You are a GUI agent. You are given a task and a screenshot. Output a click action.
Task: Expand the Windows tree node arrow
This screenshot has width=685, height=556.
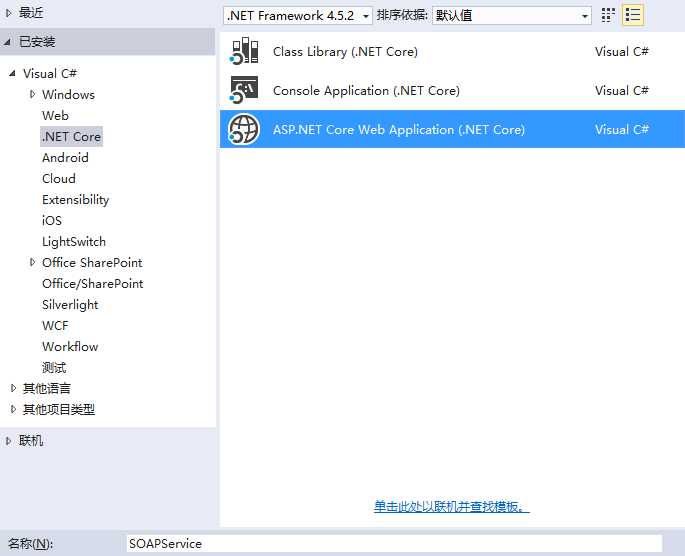(x=32, y=94)
